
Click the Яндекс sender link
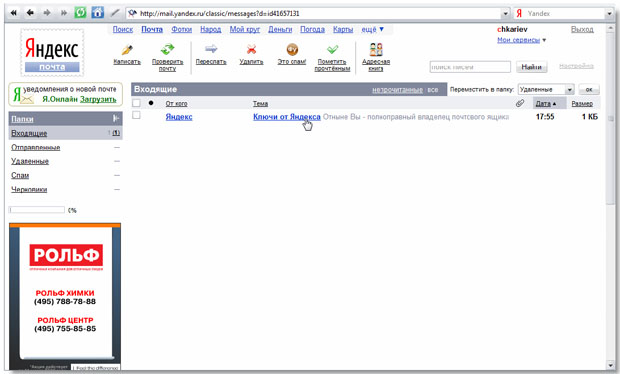tap(179, 117)
